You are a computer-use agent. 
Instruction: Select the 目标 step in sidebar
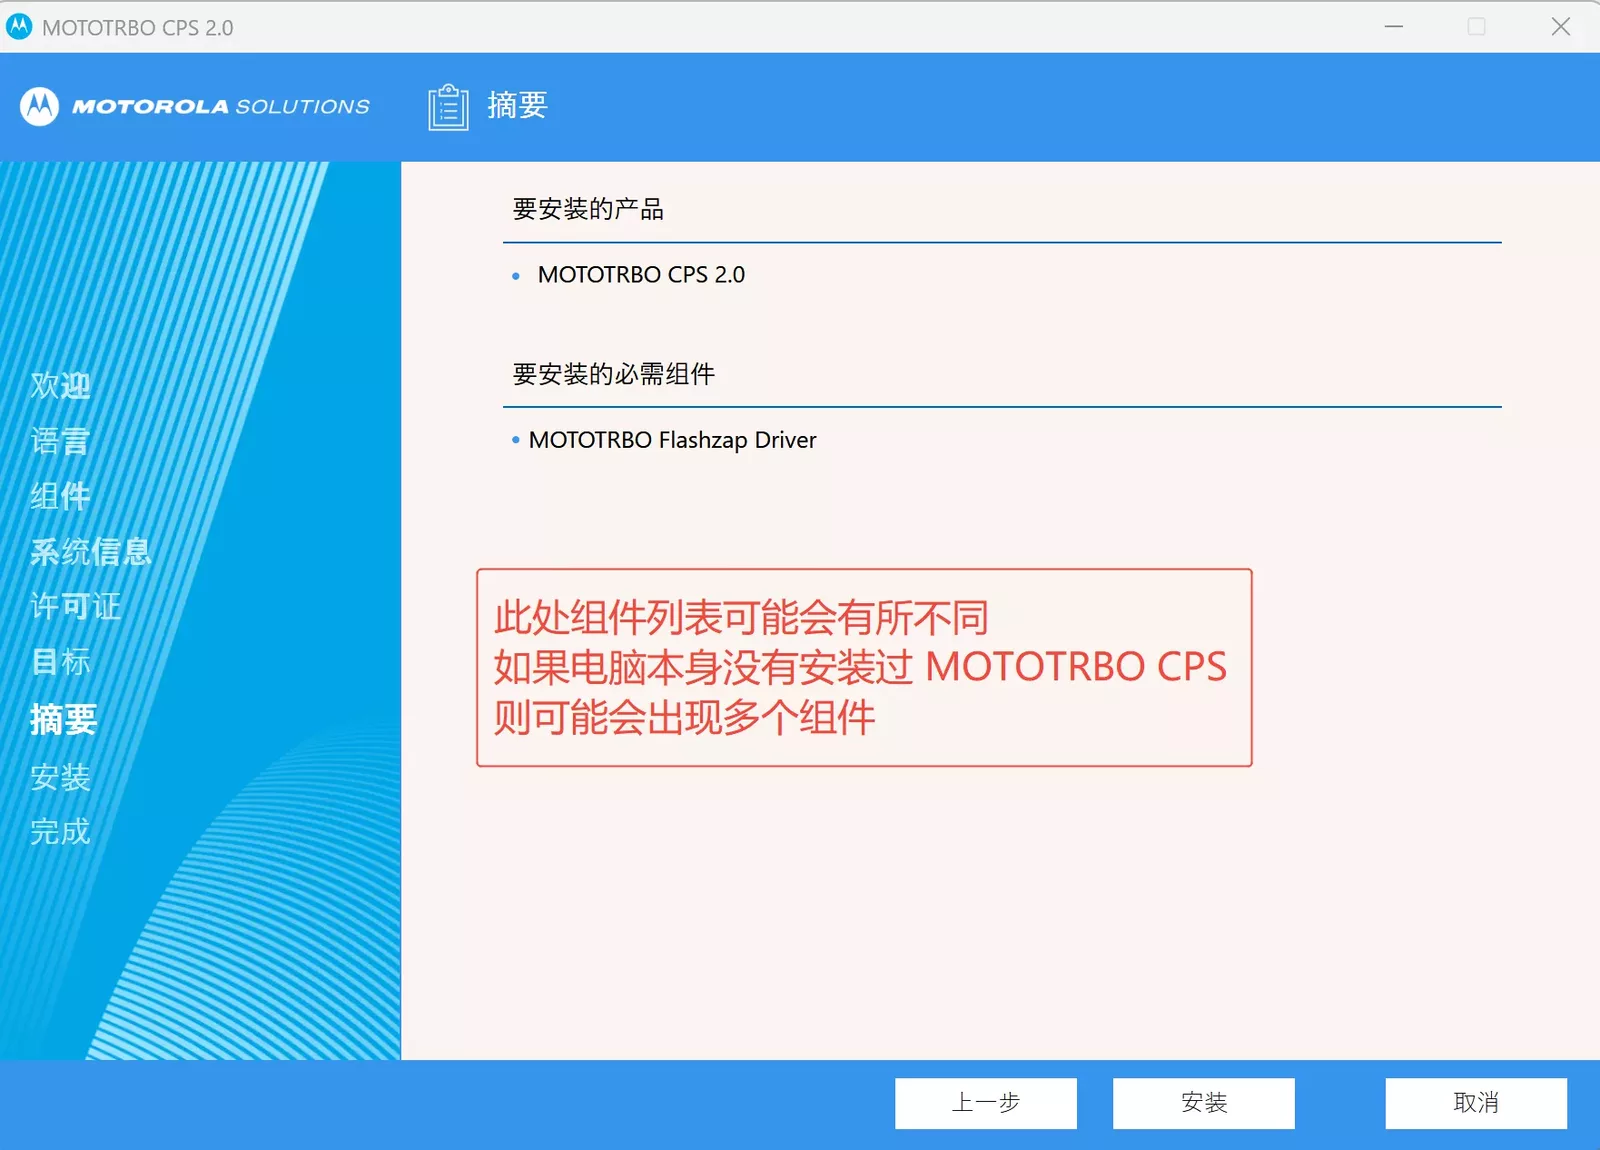click(x=60, y=661)
